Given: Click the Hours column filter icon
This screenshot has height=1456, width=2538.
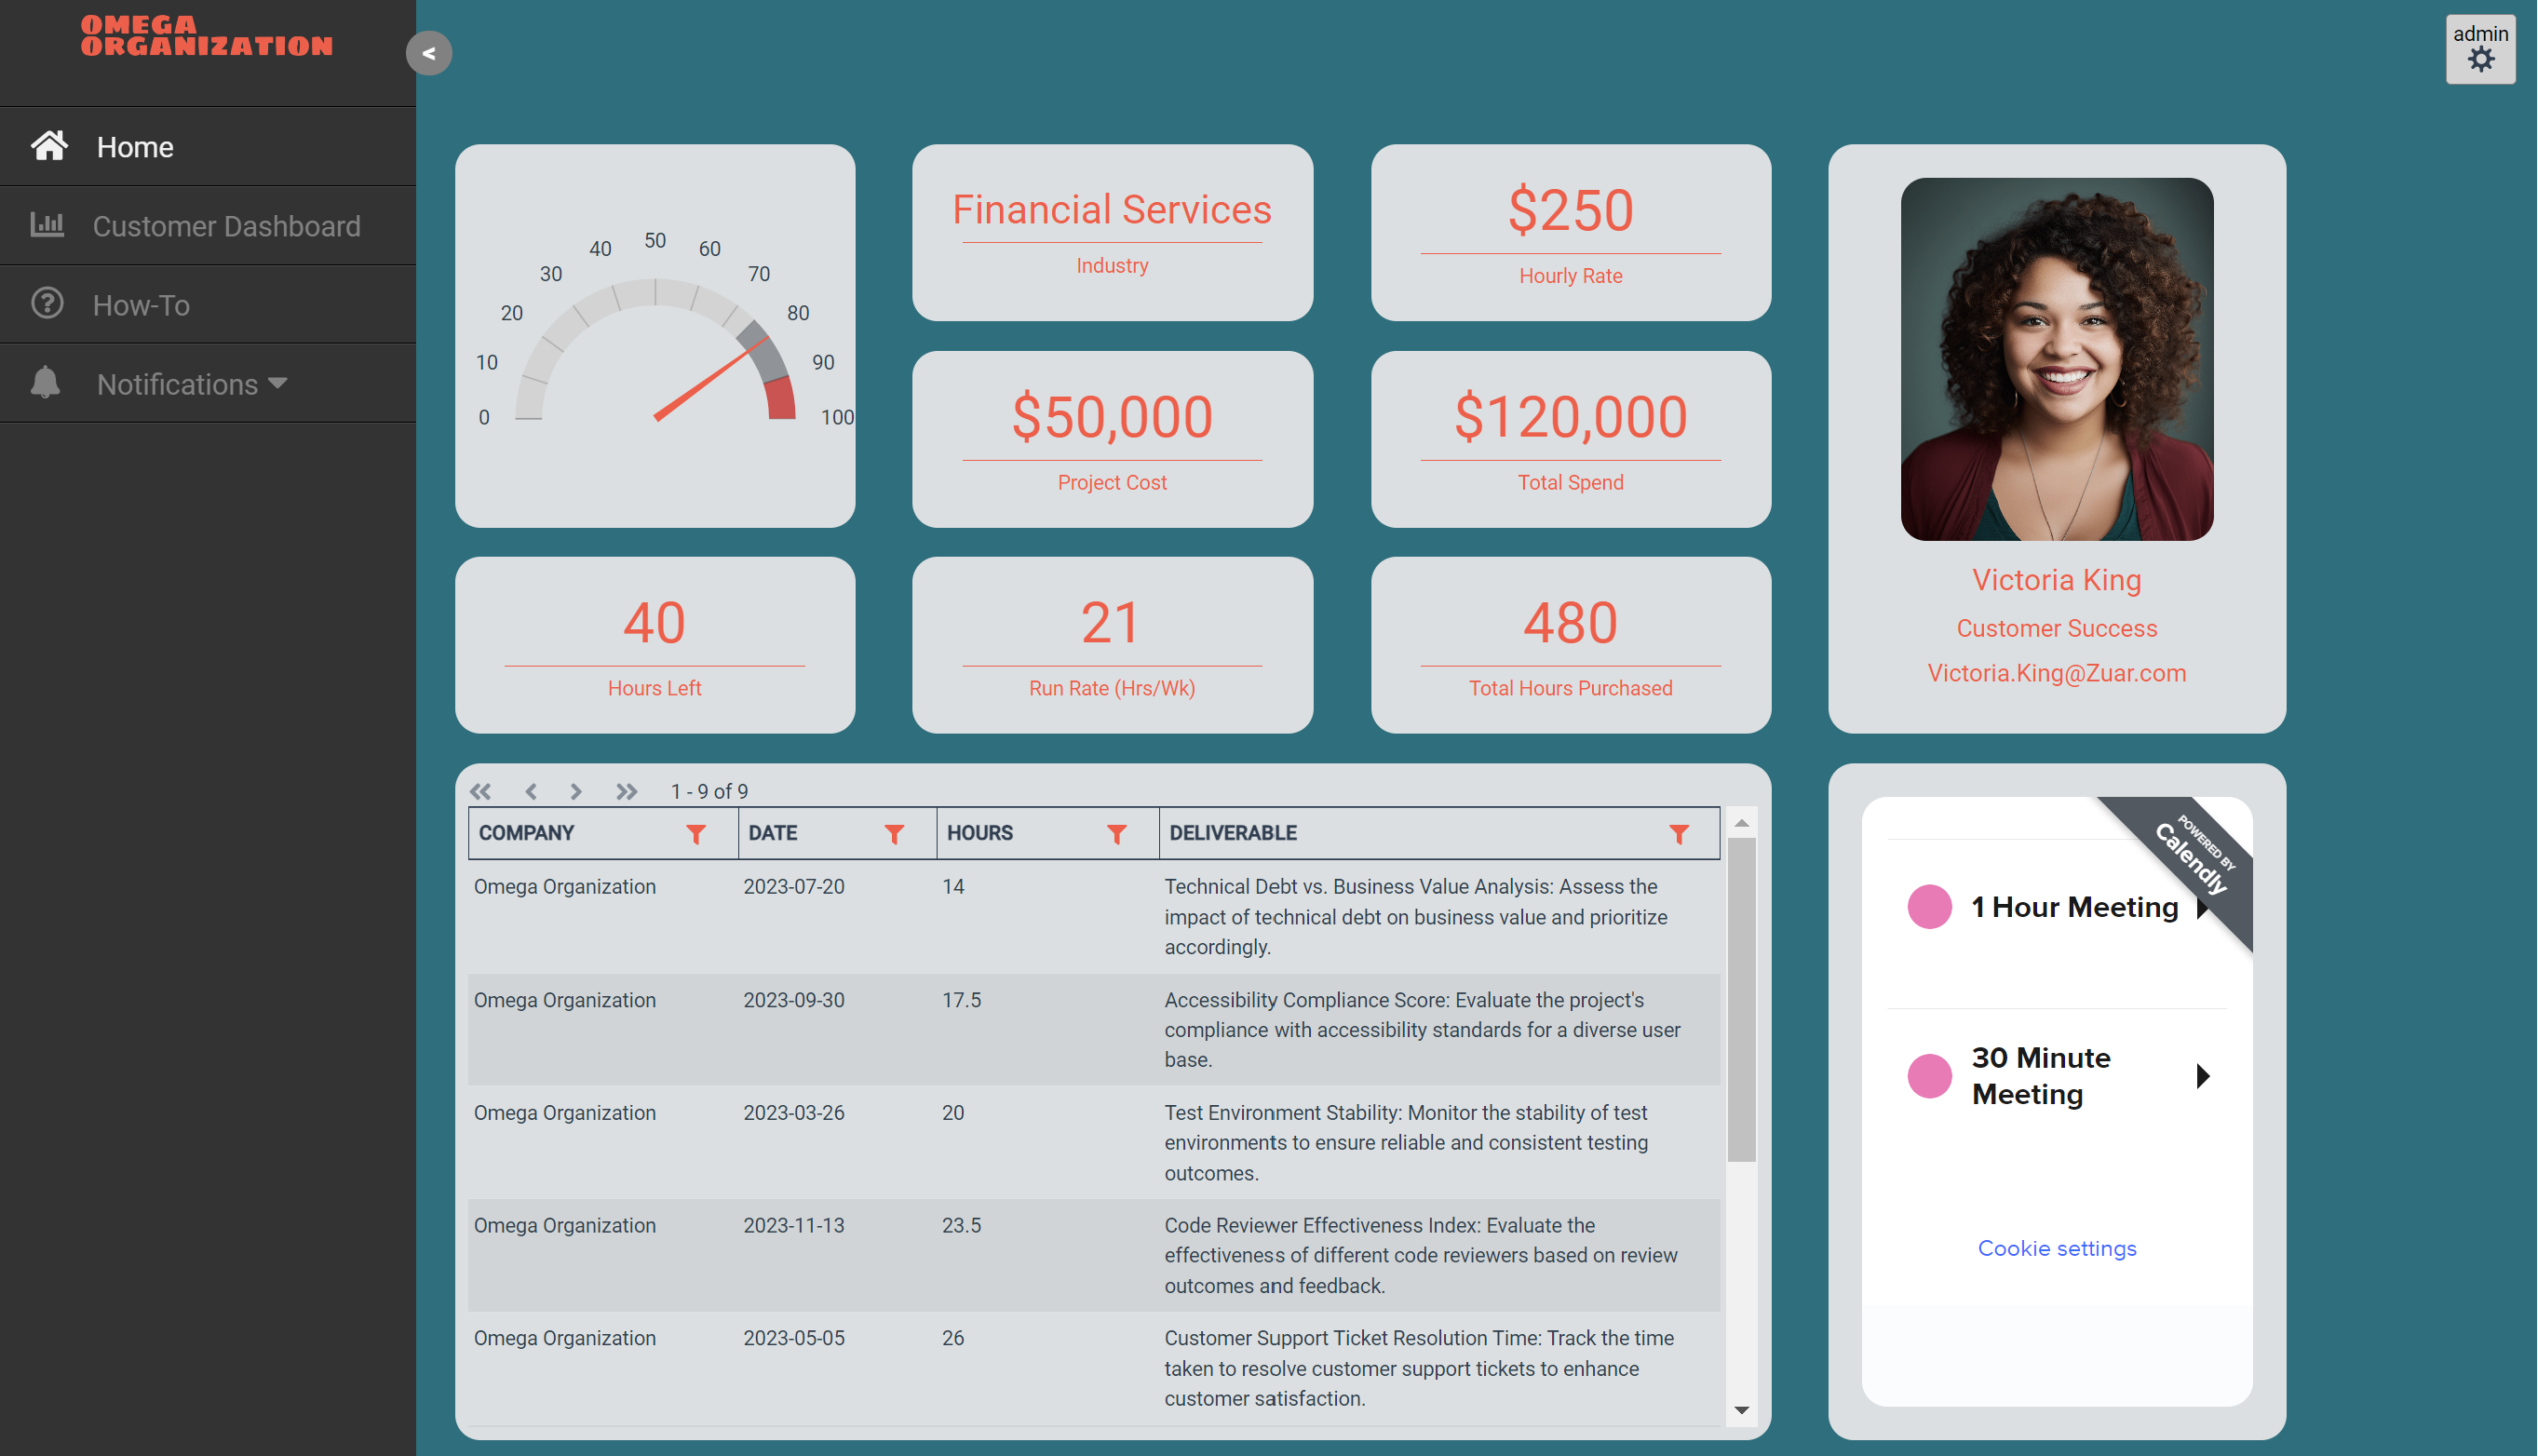Looking at the screenshot, I should pos(1119,833).
